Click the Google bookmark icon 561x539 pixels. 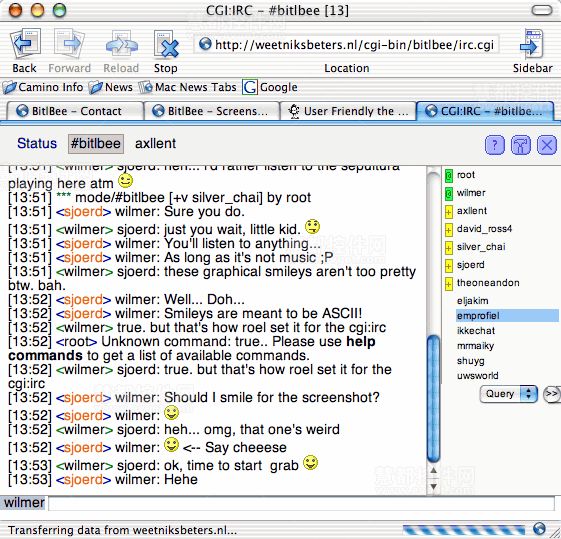(x=250, y=87)
